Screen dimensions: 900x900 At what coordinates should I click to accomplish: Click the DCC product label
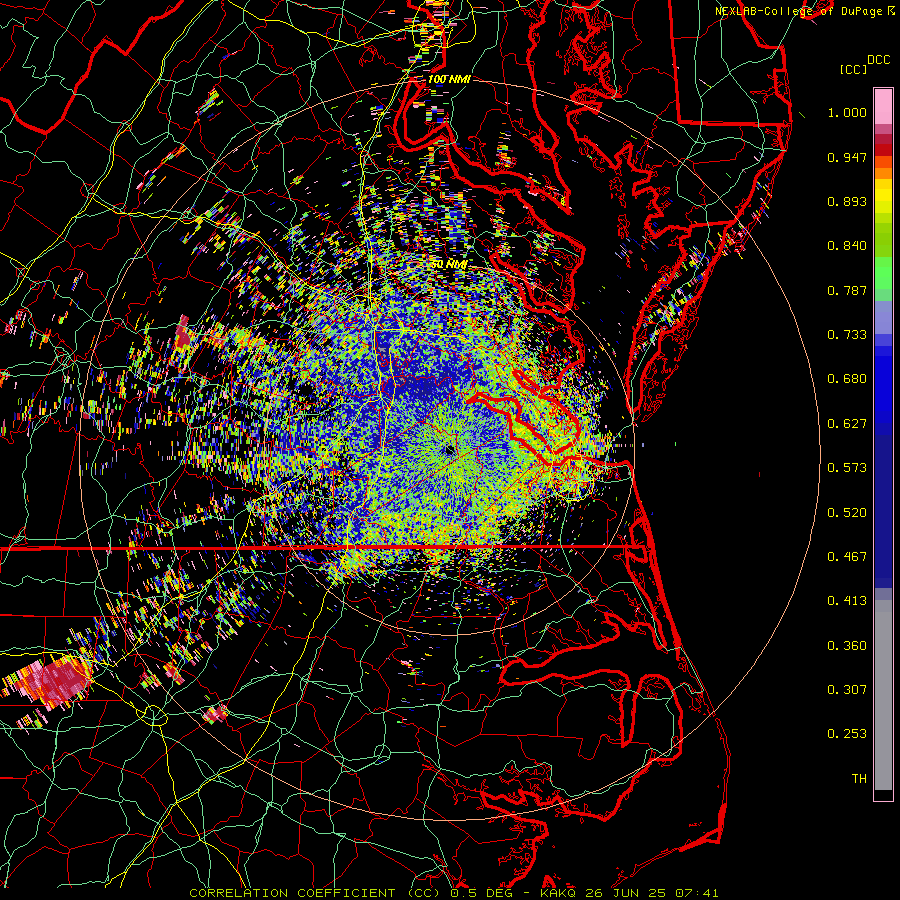pyautogui.click(x=878, y=60)
